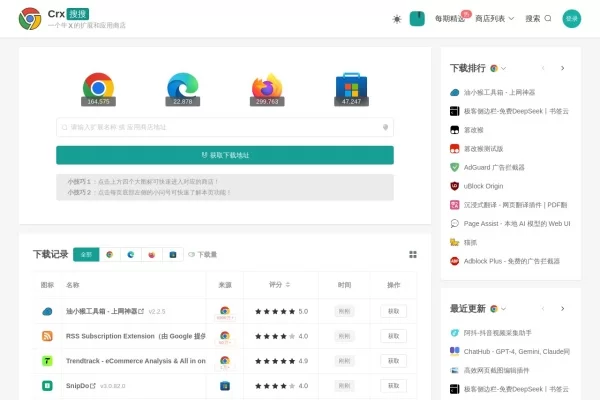Focus the extension name or store URL input
The height and width of the screenshot is (400, 600).
(225, 127)
